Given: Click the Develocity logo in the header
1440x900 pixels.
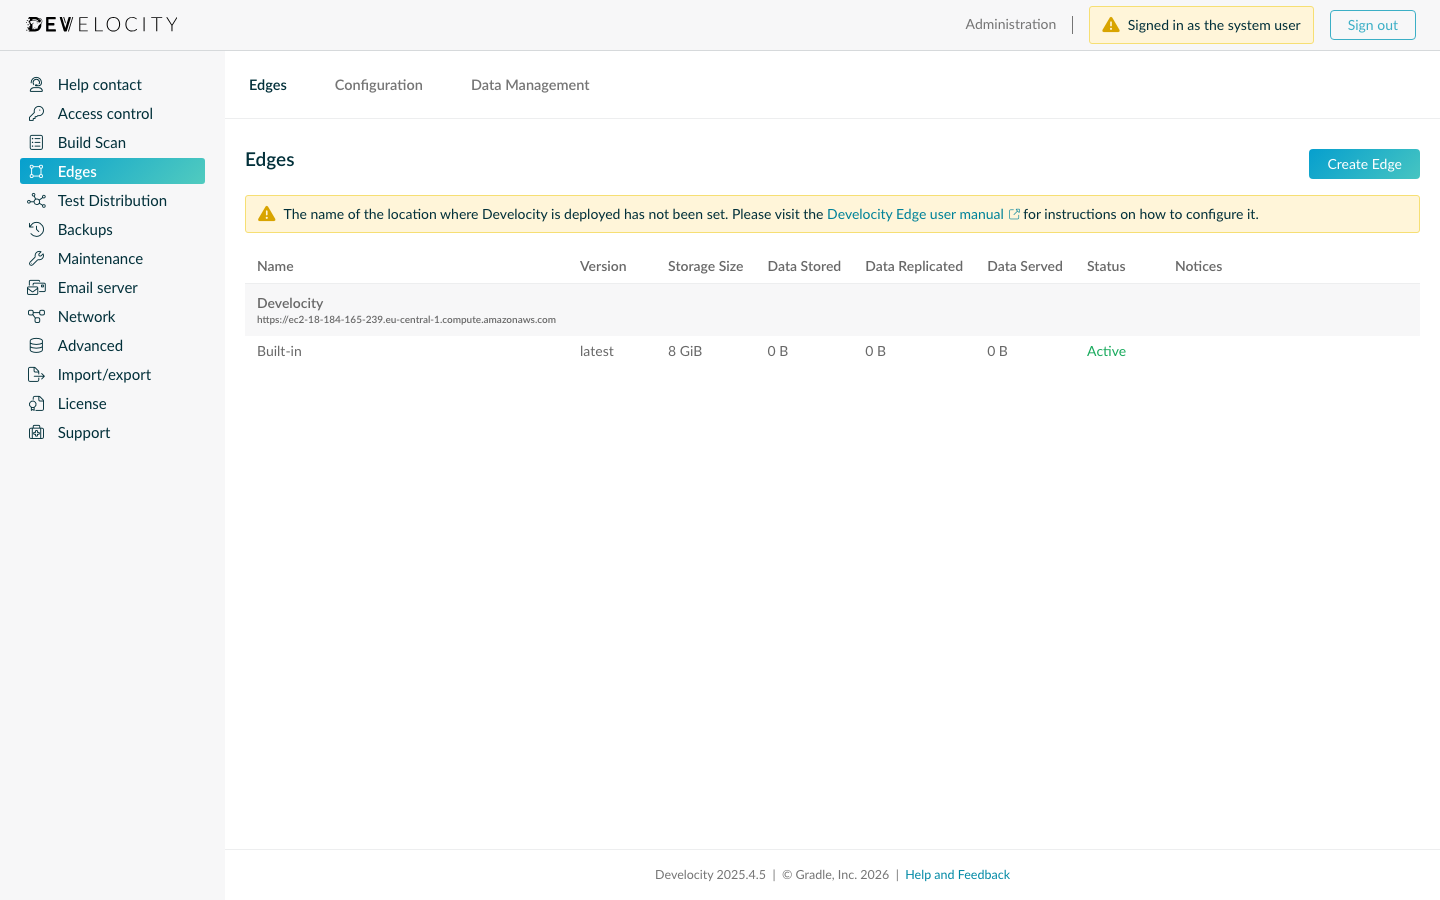Looking at the screenshot, I should click(x=100, y=24).
